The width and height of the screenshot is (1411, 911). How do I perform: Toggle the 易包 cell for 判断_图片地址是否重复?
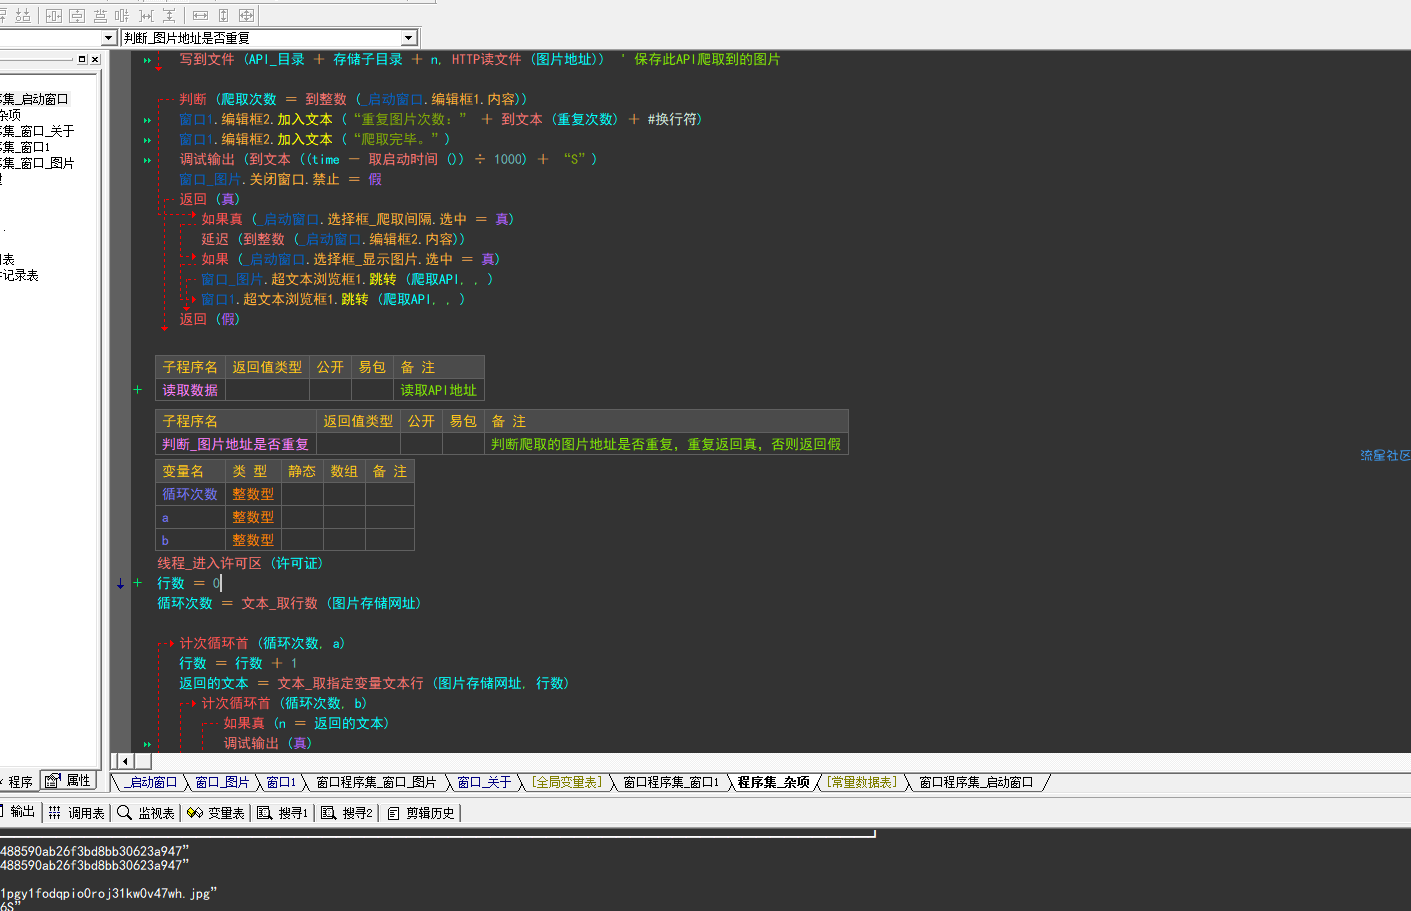pyautogui.click(x=463, y=444)
